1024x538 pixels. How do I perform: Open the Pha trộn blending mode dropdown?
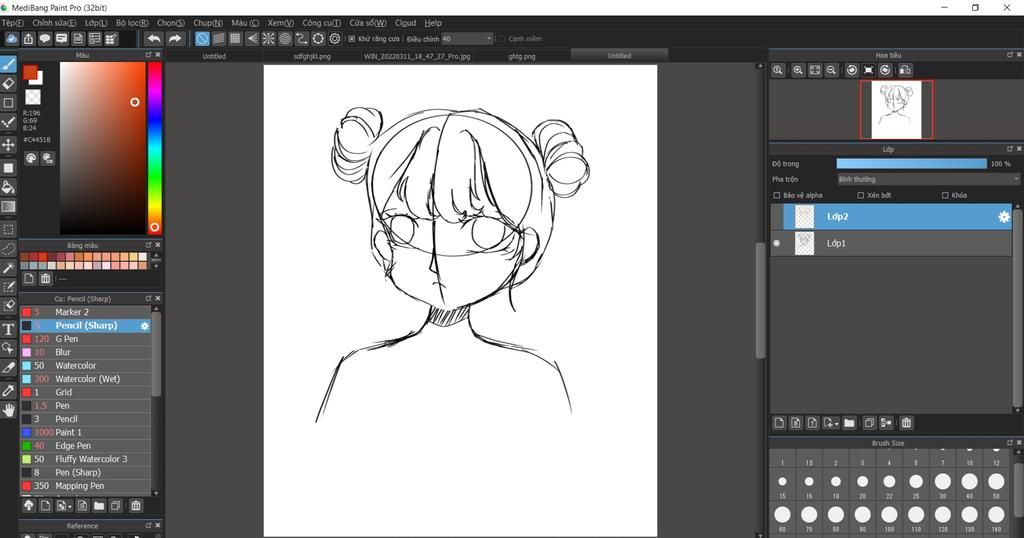click(928, 179)
